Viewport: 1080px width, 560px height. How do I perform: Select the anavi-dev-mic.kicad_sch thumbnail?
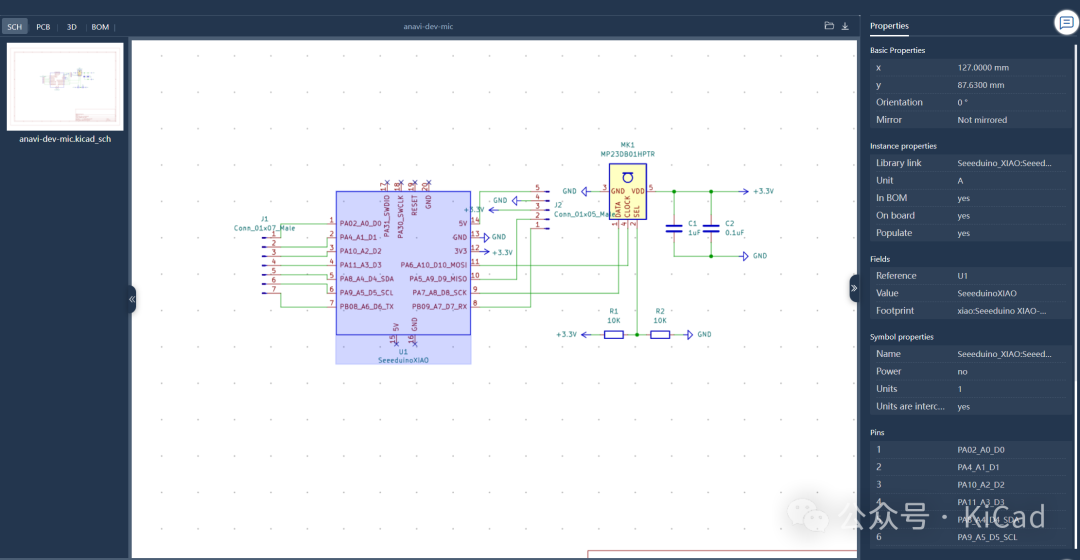(65, 87)
